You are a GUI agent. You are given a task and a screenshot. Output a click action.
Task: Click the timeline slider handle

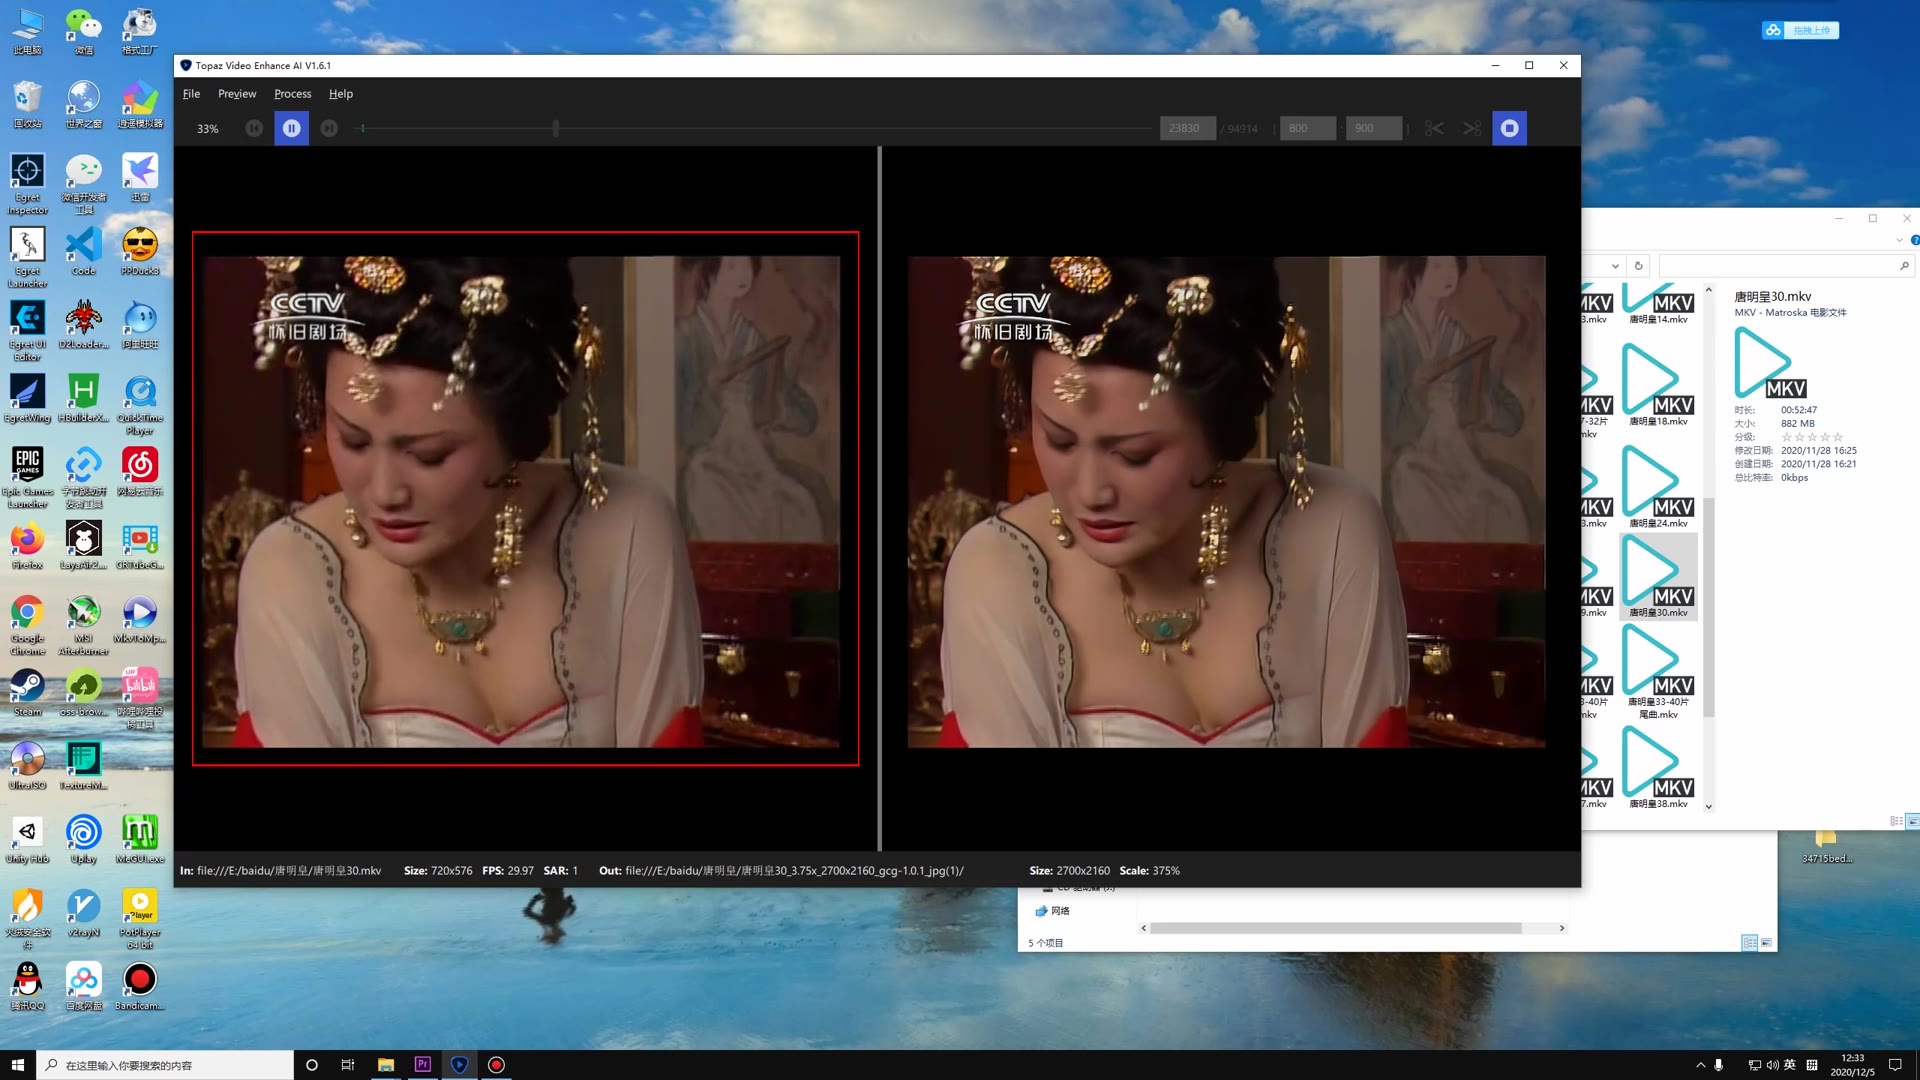555,128
